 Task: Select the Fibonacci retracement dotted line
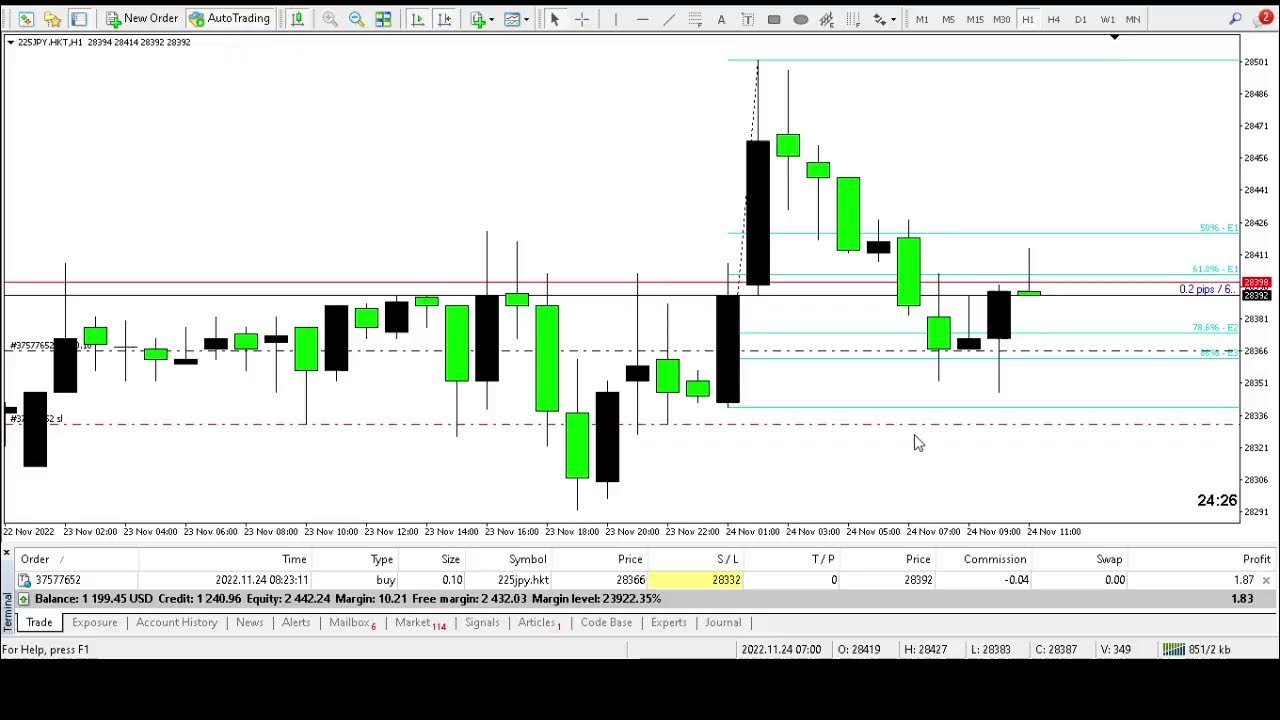click(x=747, y=180)
